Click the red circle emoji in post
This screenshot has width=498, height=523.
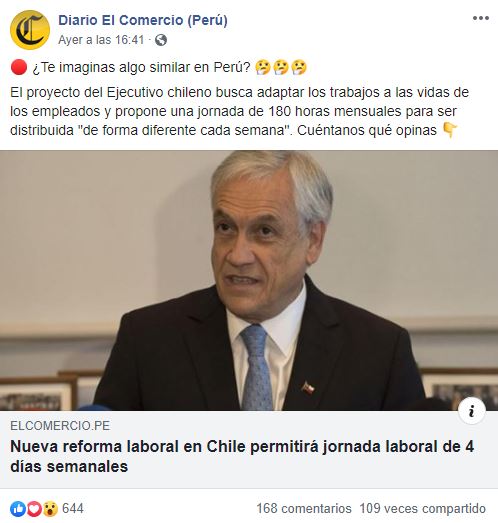pos(19,67)
